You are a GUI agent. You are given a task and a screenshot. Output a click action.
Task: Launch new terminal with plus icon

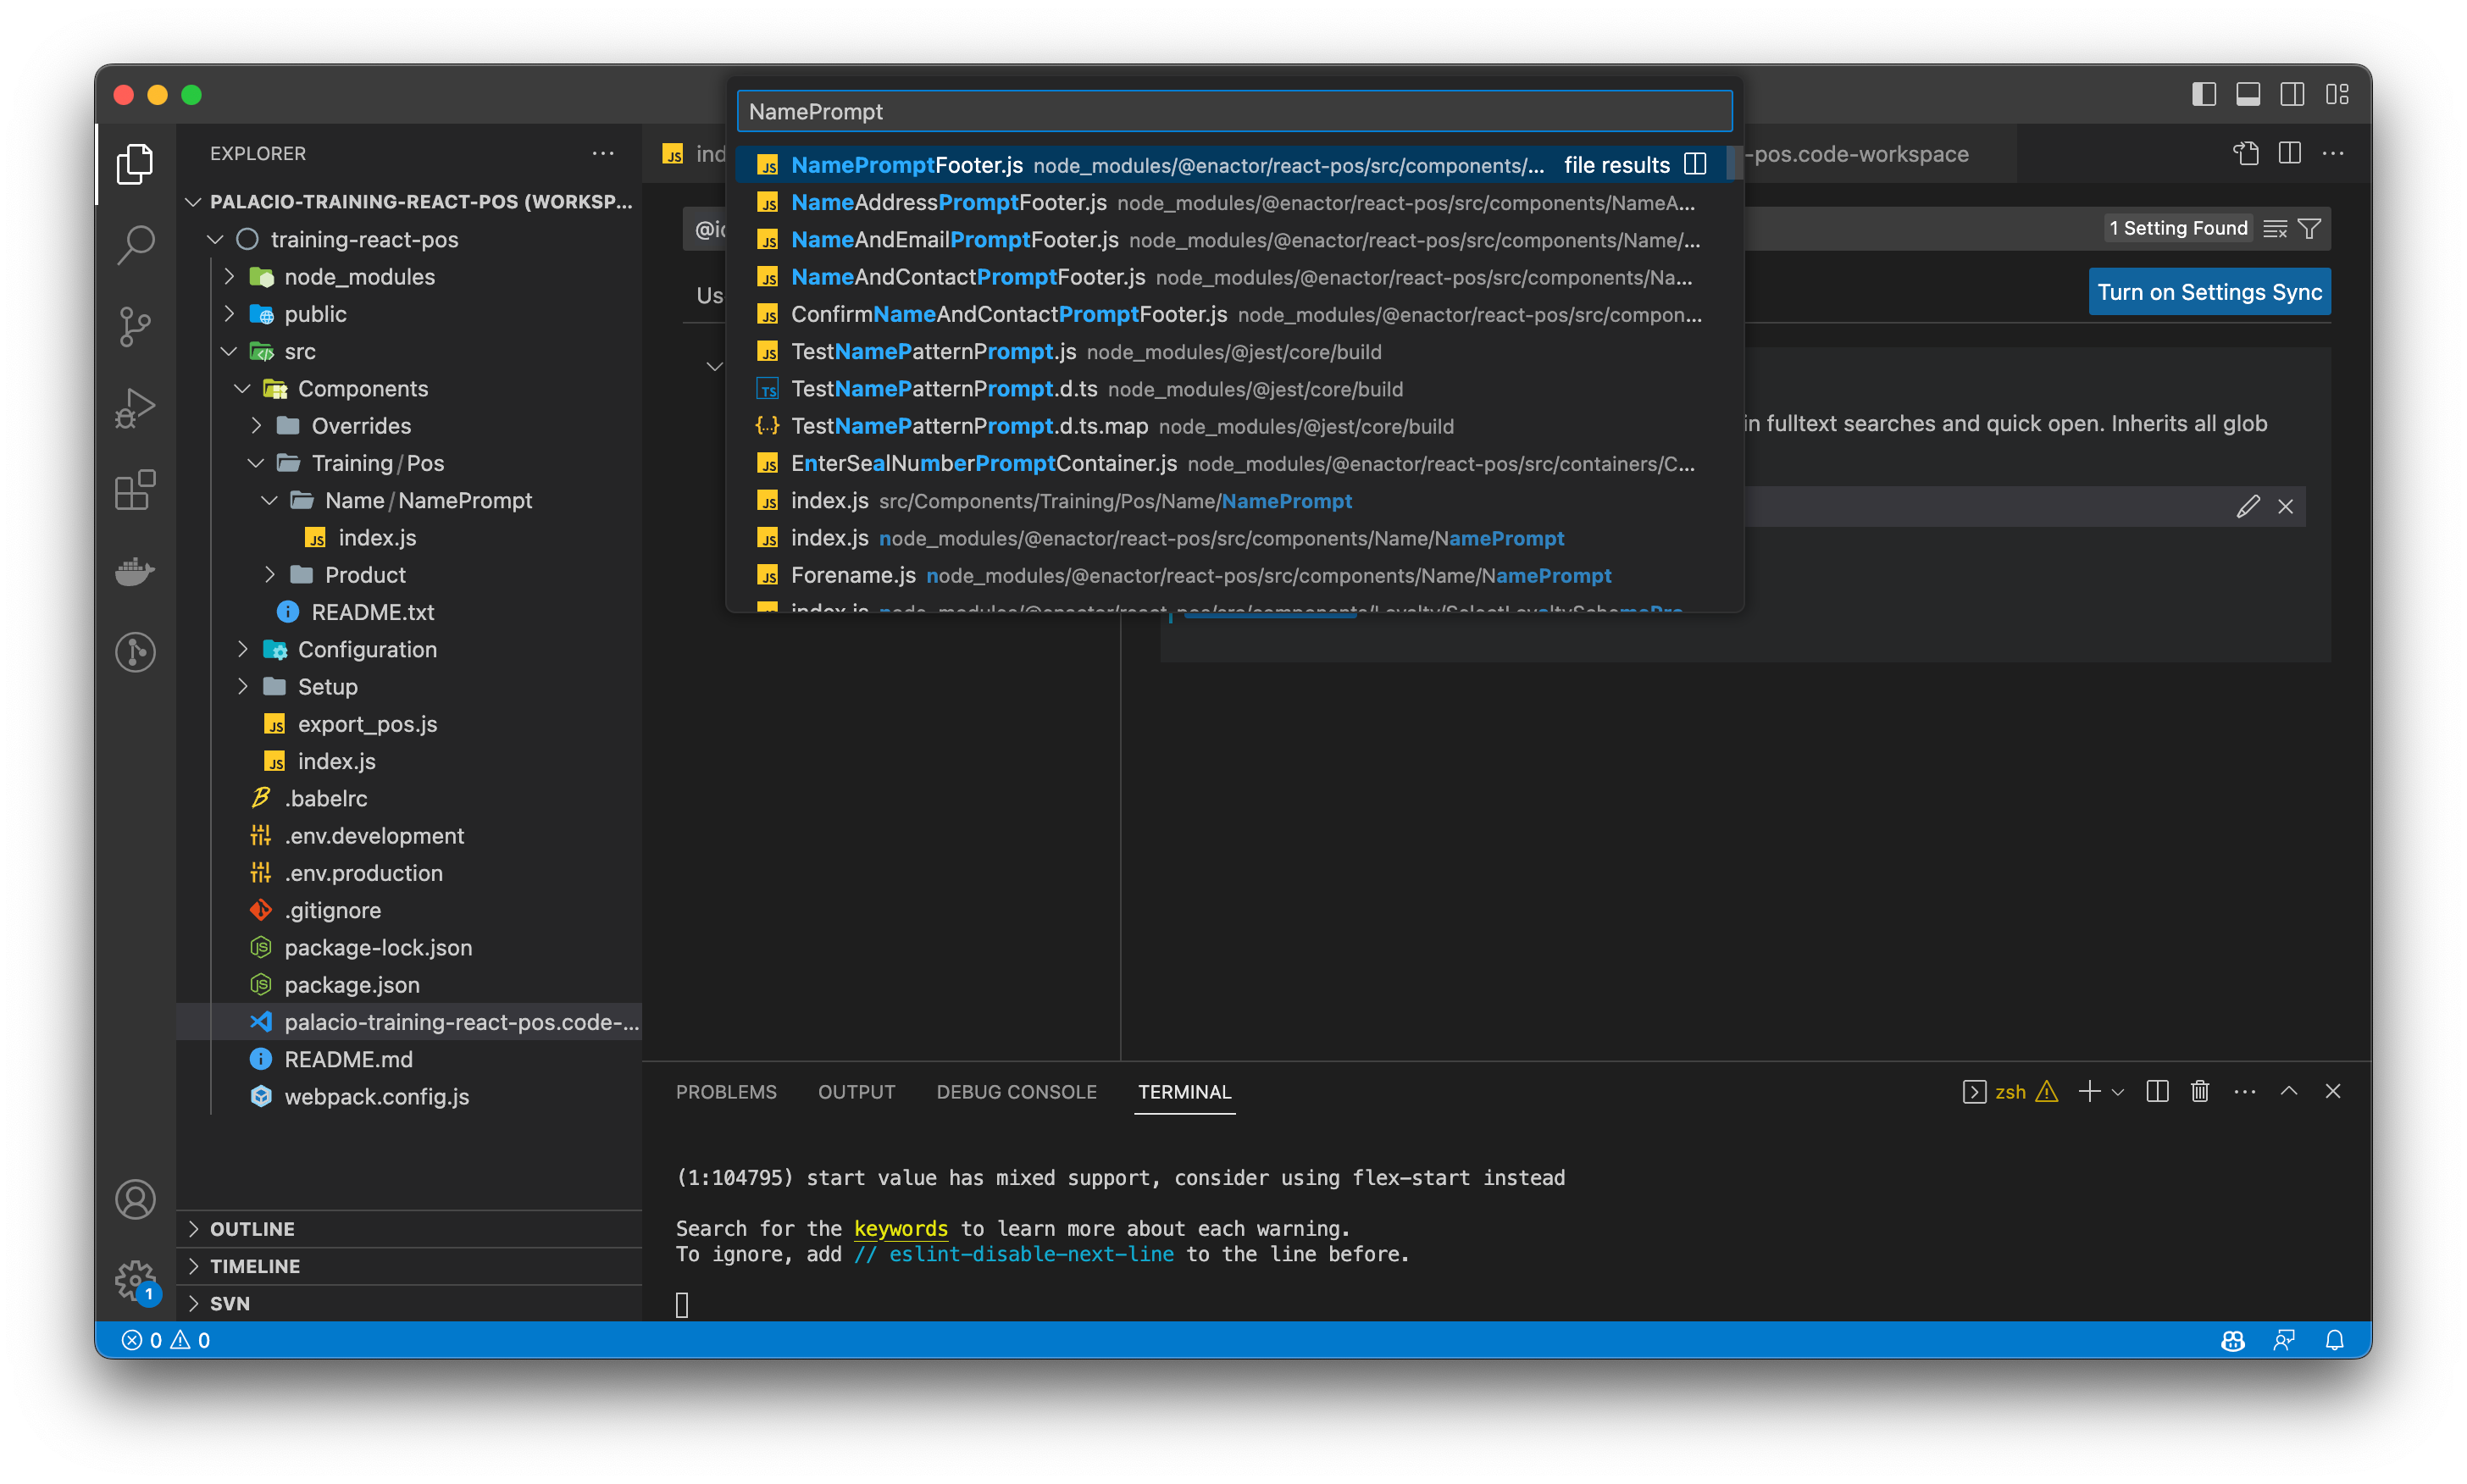click(x=2090, y=1091)
